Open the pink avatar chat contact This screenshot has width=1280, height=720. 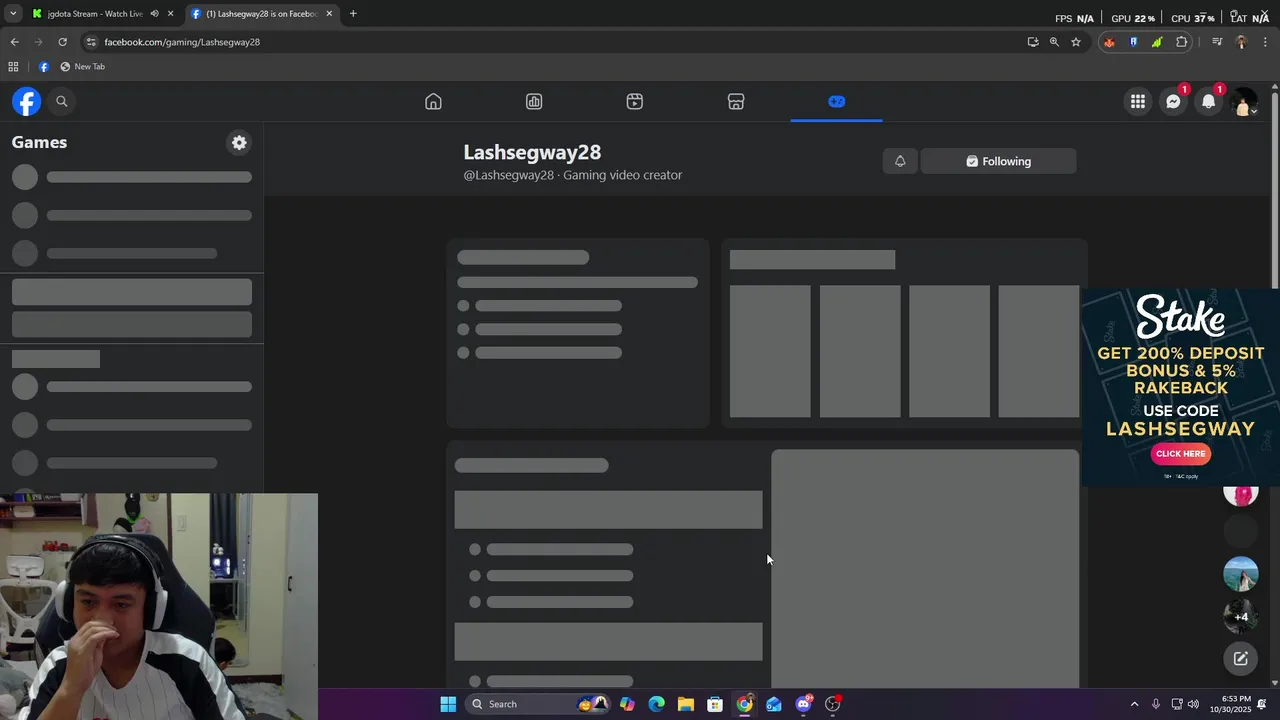(x=1241, y=494)
